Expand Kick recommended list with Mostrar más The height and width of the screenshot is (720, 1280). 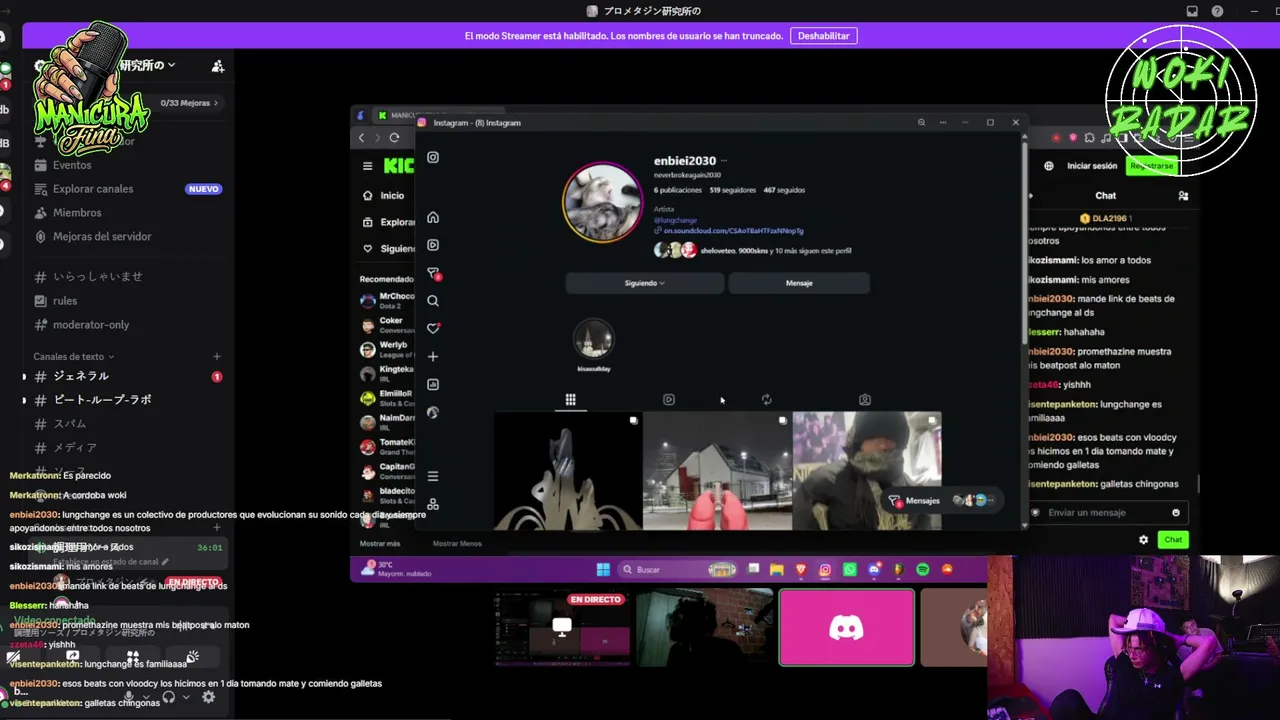380,544
